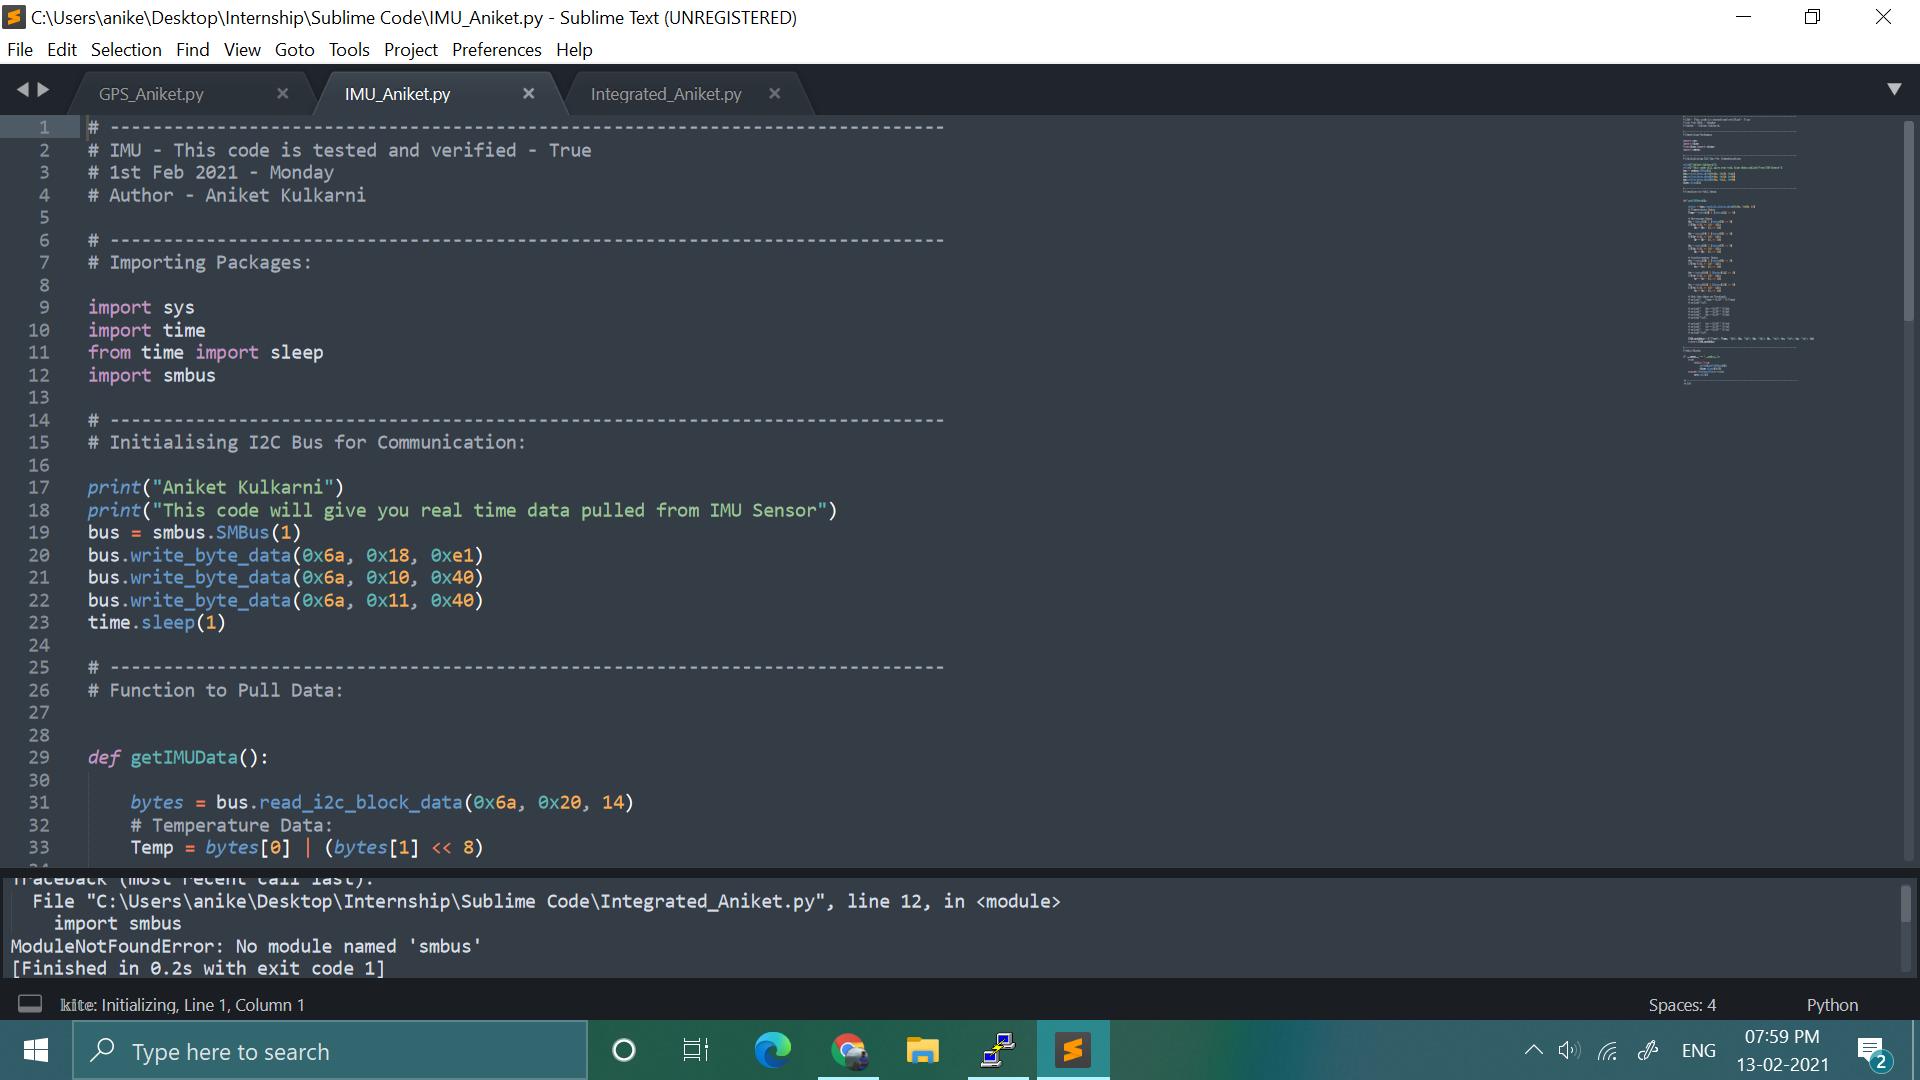Click inside the taskbar search box
1920x1080 pixels.
point(330,1050)
